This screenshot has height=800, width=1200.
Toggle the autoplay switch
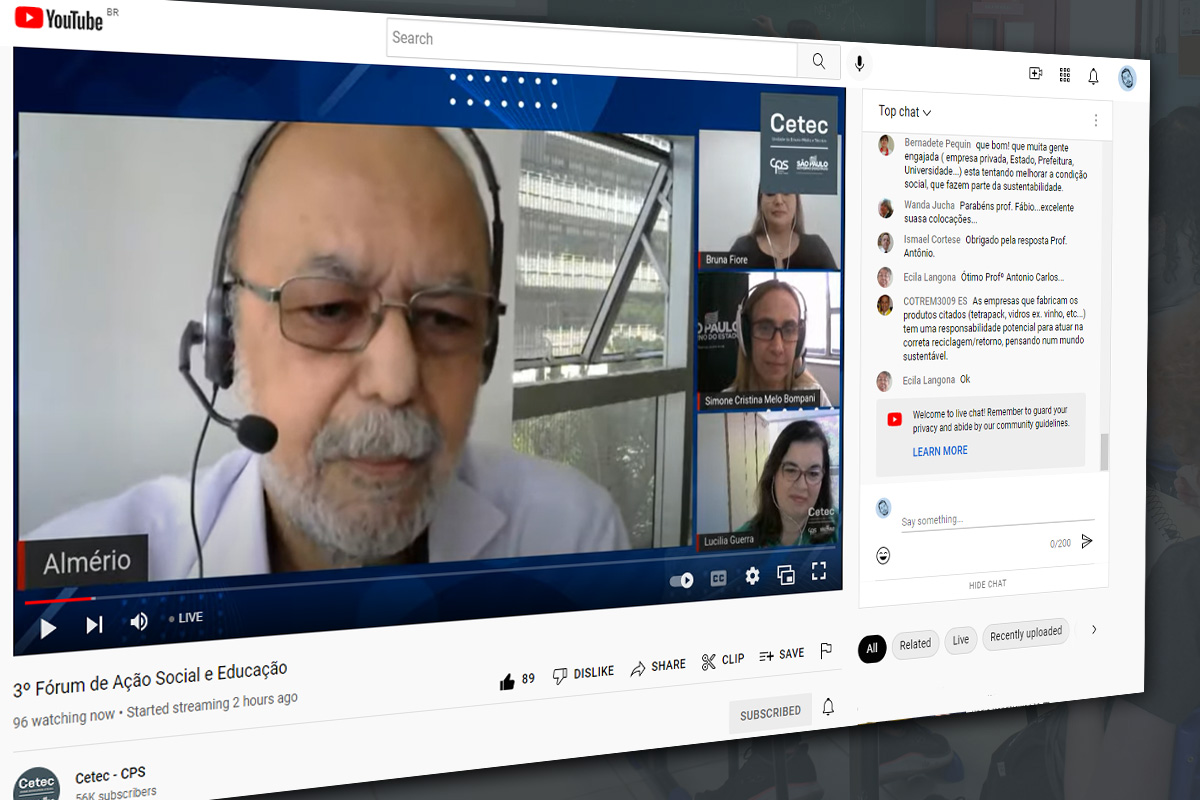(682, 580)
